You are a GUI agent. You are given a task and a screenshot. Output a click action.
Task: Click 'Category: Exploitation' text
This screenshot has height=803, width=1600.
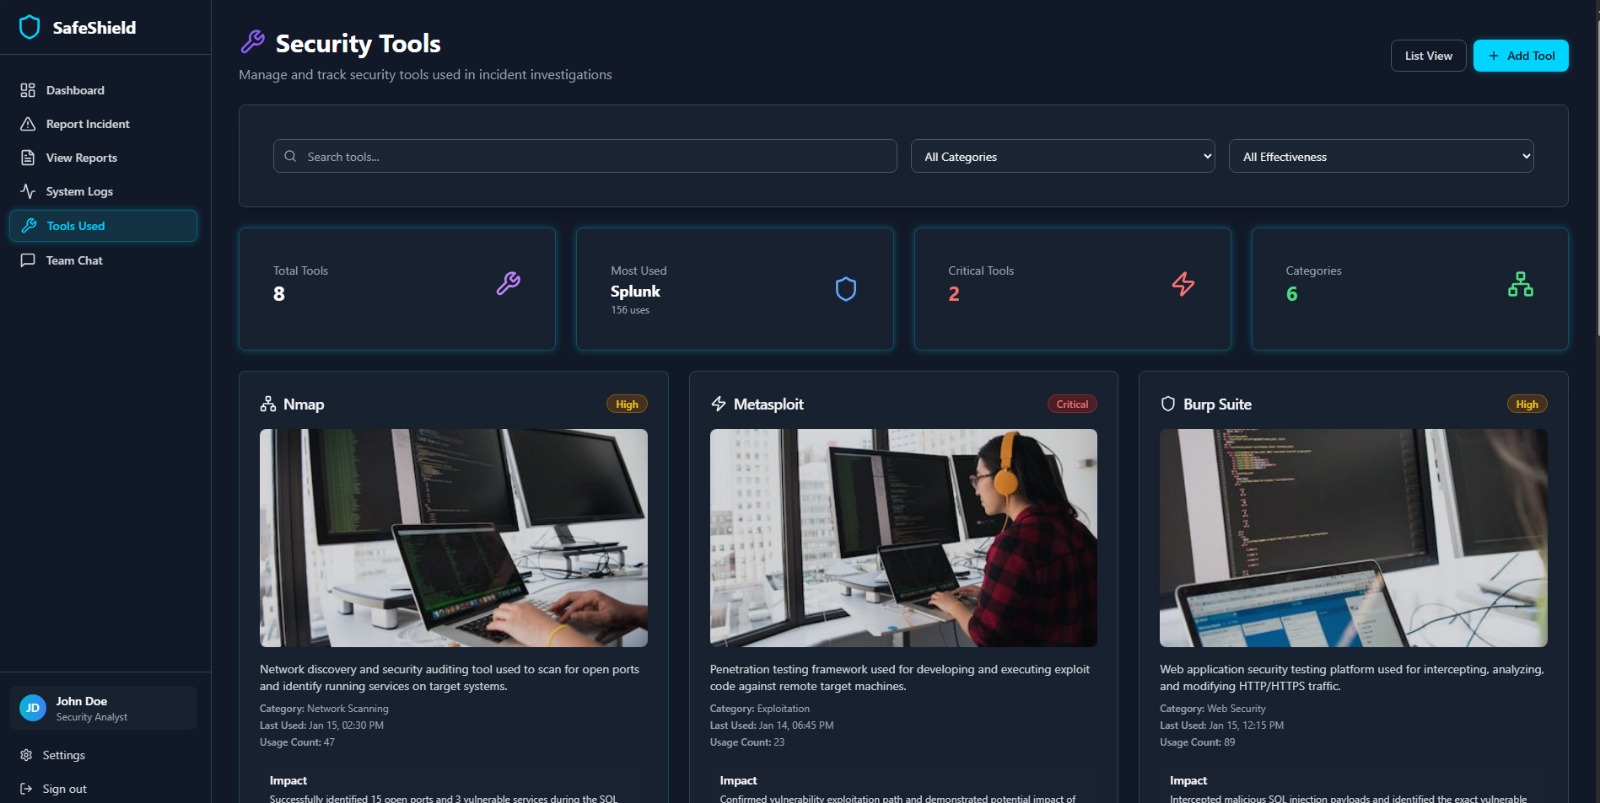(760, 708)
